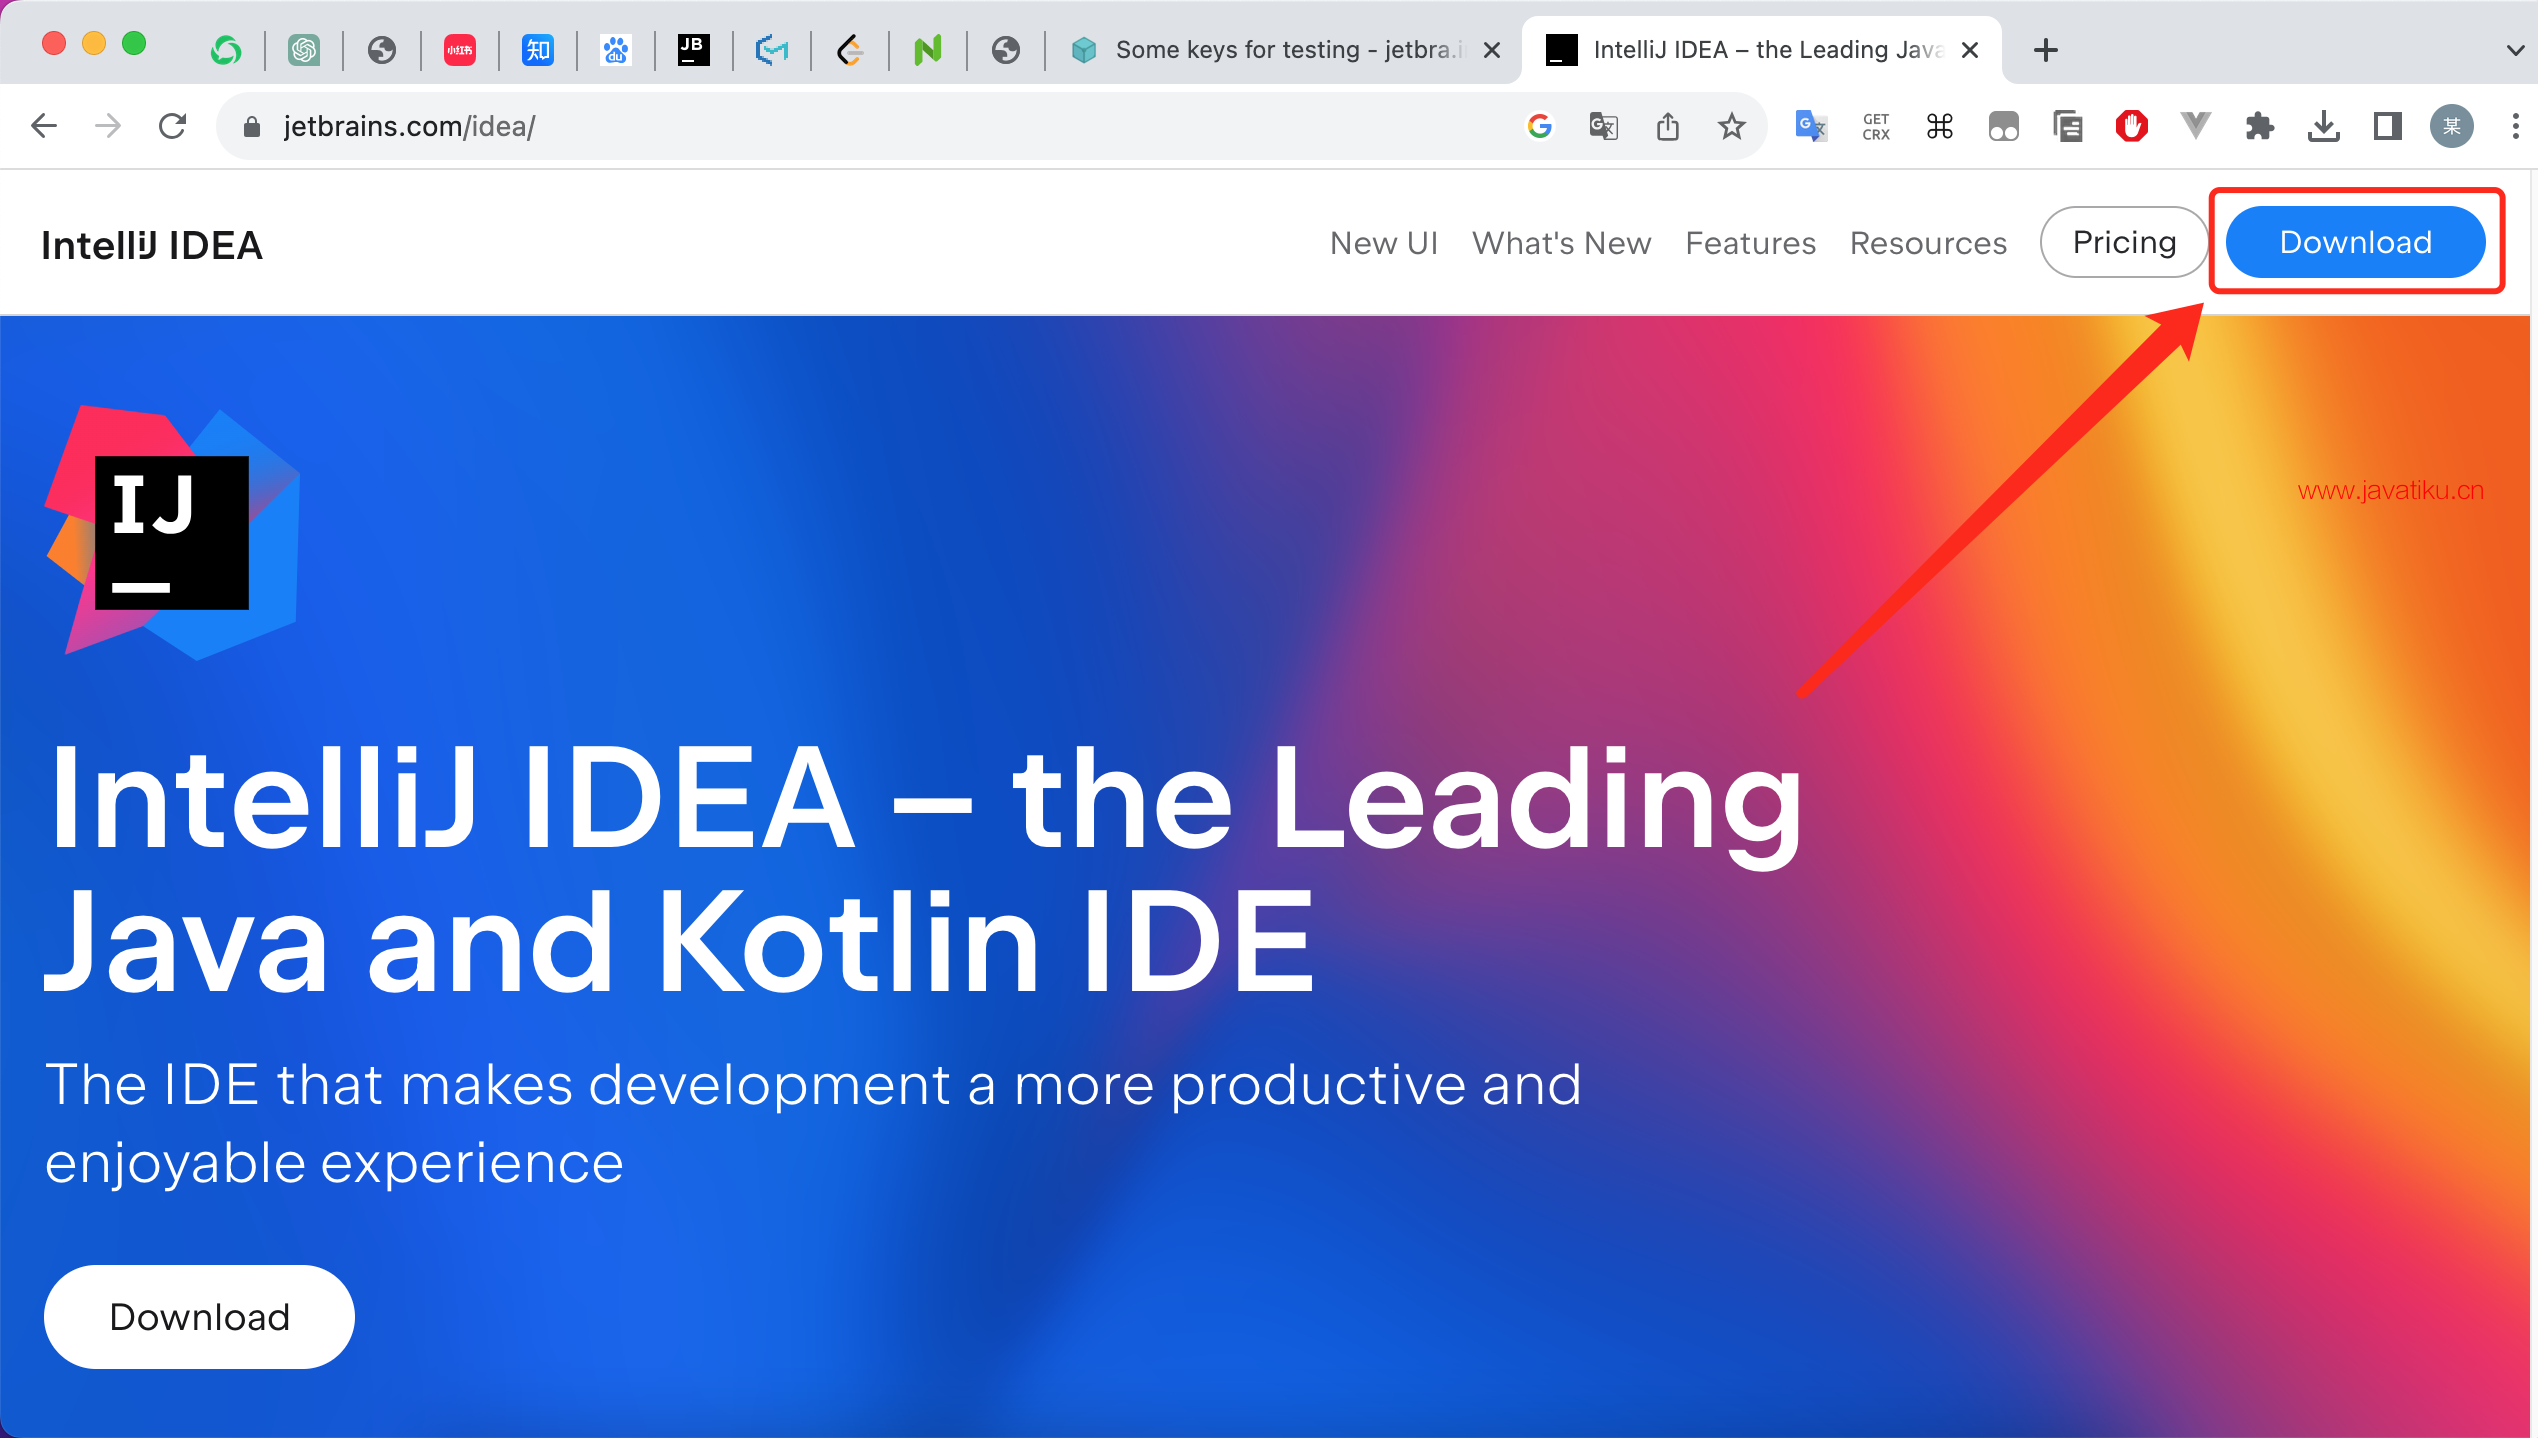Click the blue Download button in header
This screenshot has width=2538, height=1438.
(2355, 242)
